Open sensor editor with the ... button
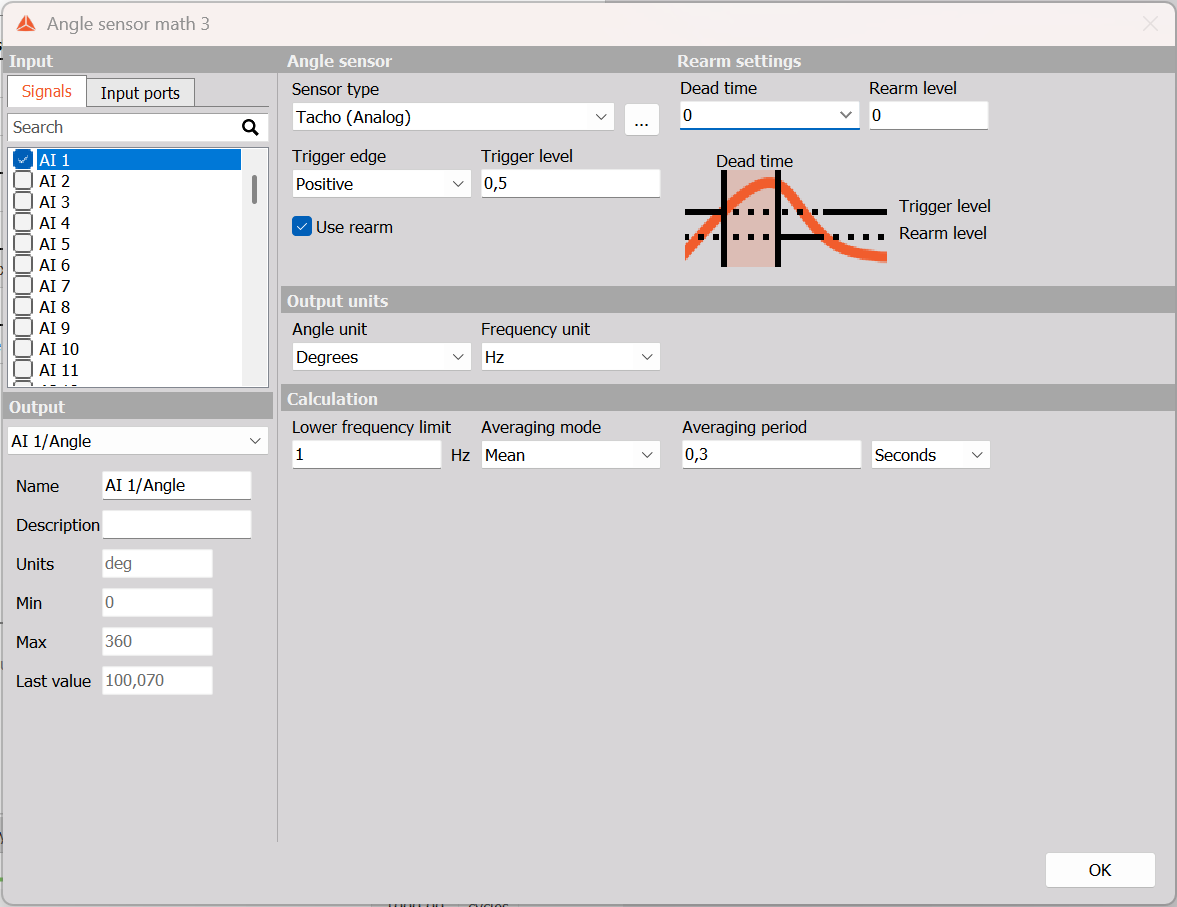This screenshot has width=1177, height=907. pos(641,119)
